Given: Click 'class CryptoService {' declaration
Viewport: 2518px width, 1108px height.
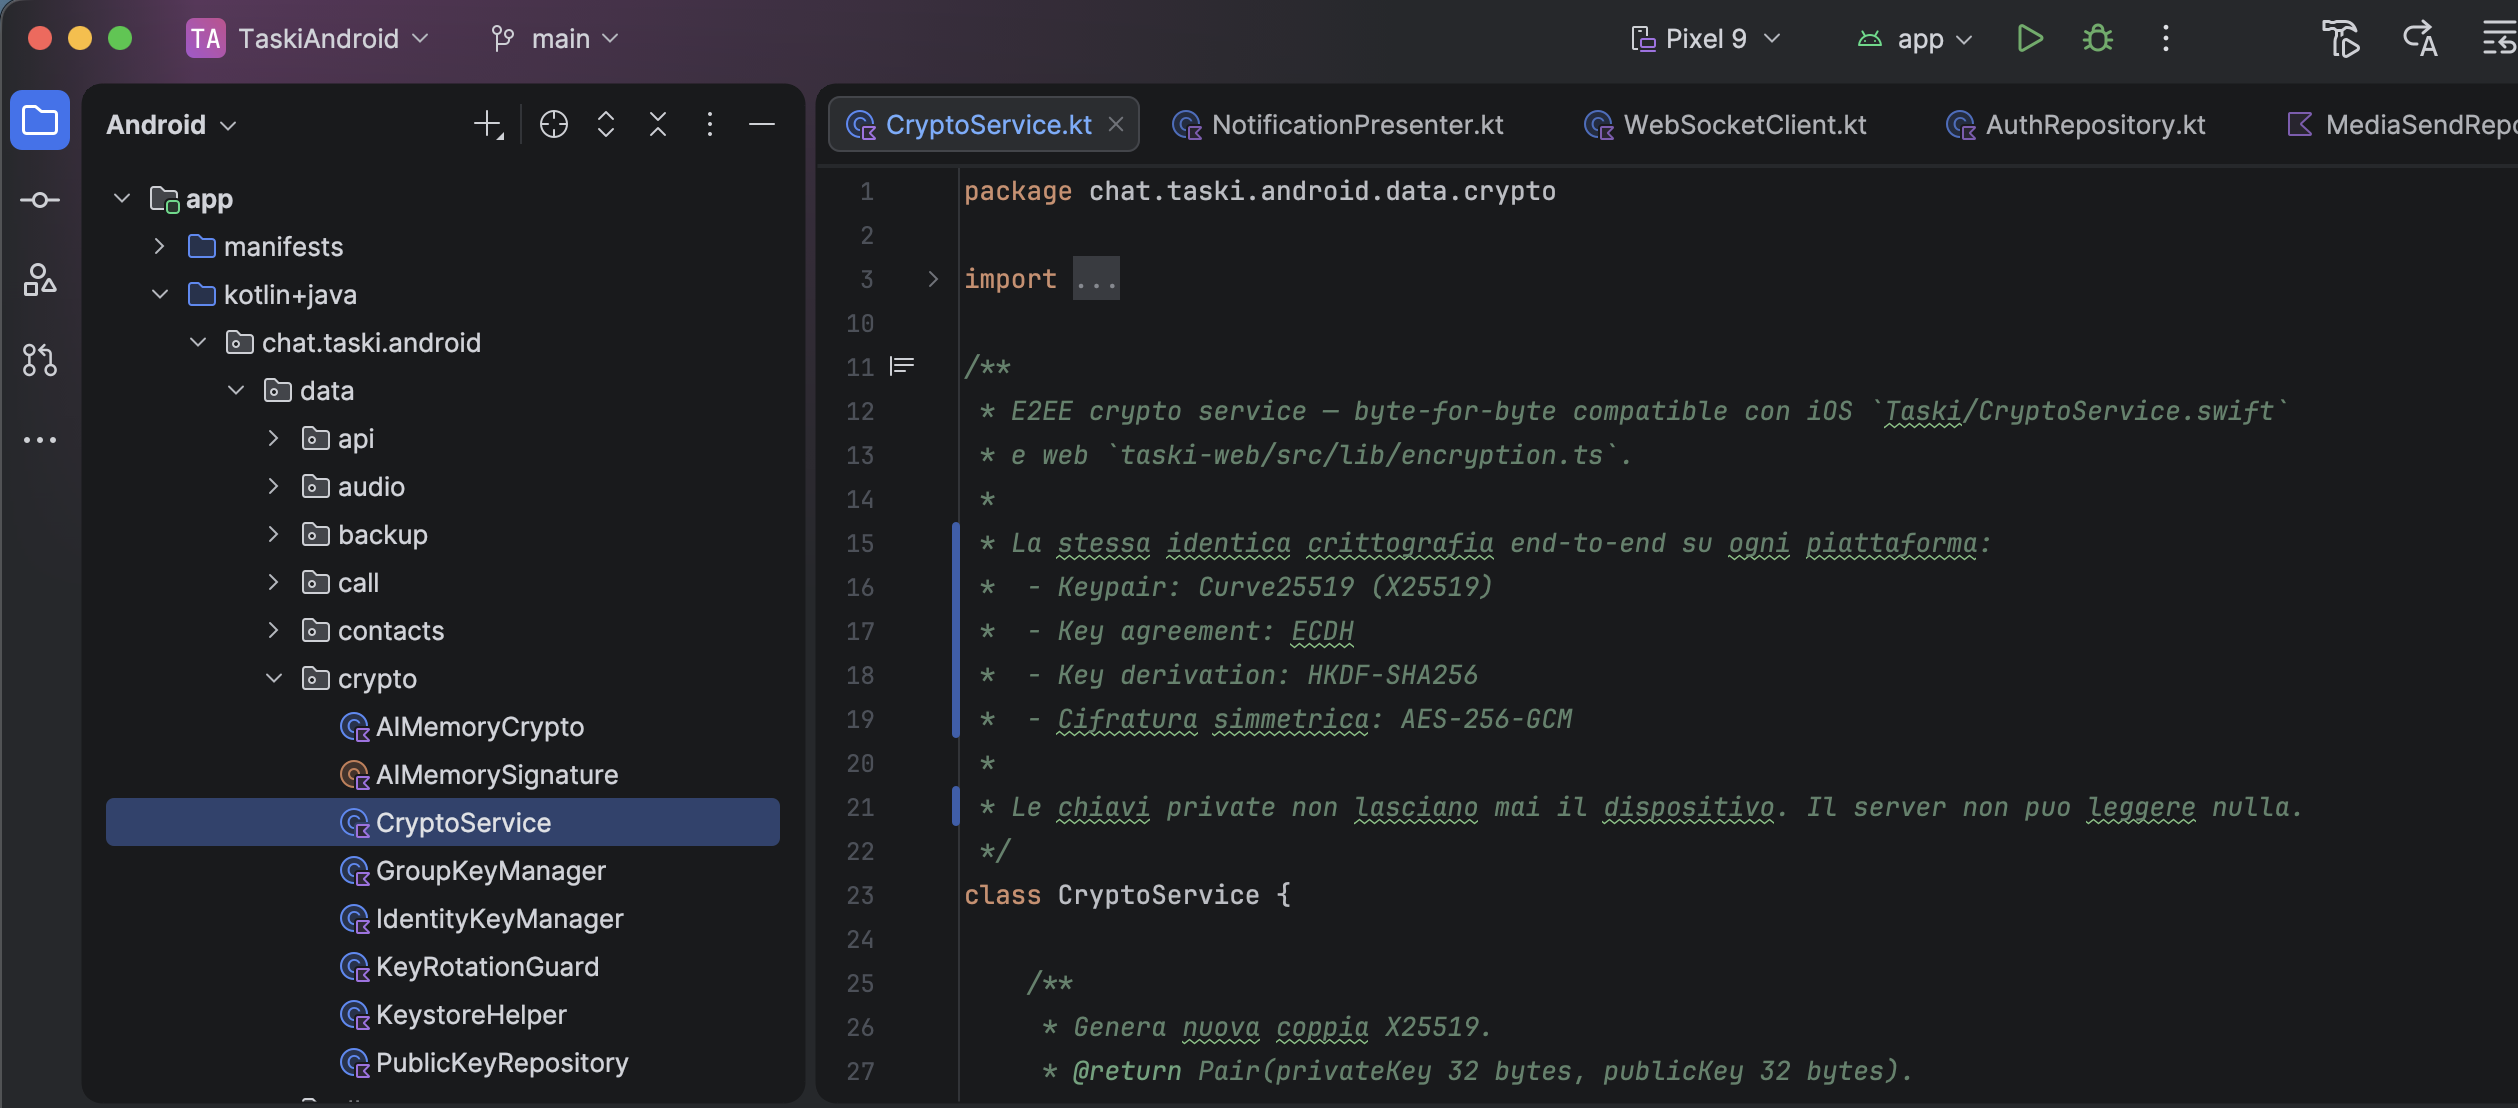Looking at the screenshot, I should 1128,895.
